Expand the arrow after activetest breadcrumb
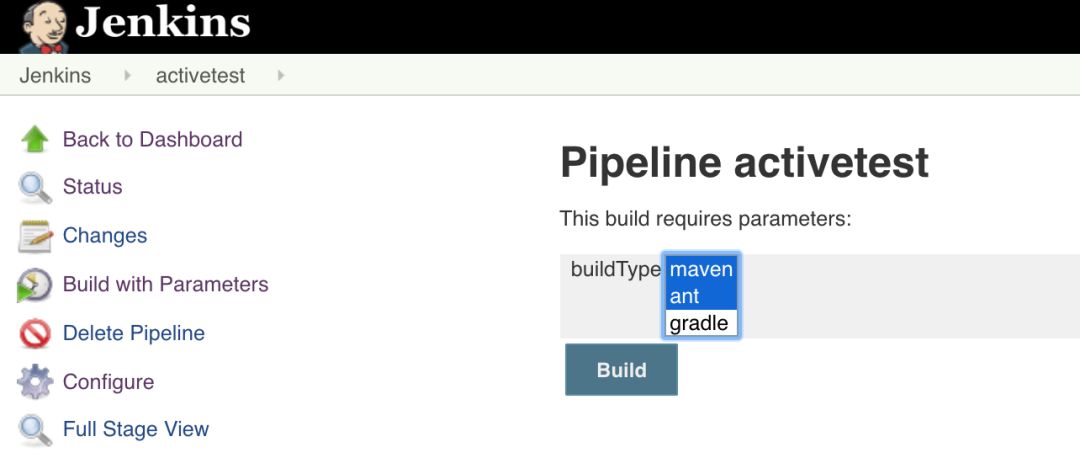Image resolution: width=1080 pixels, height=458 pixels. [281, 76]
